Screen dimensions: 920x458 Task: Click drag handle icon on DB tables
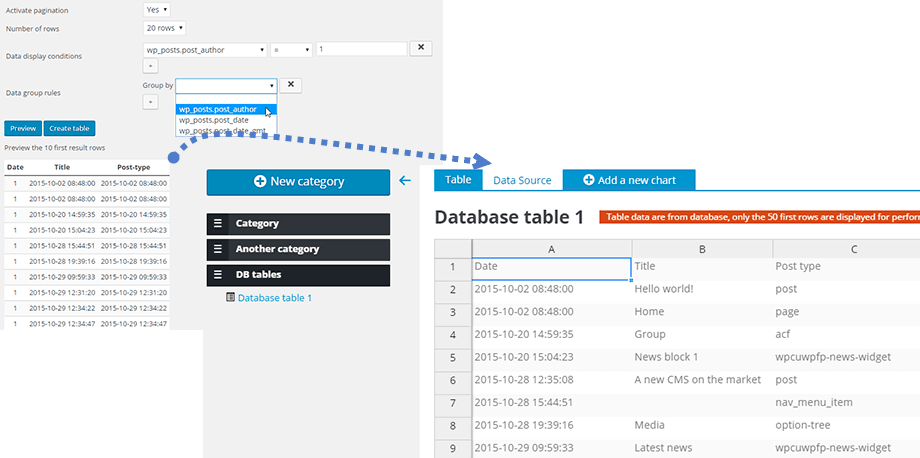(x=218, y=275)
